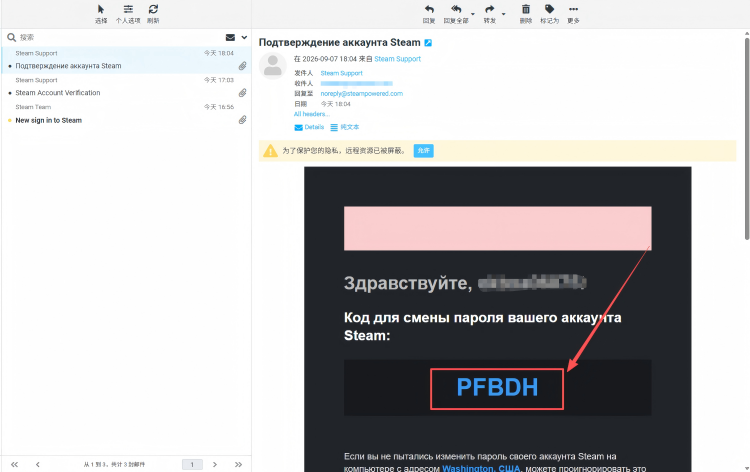Click time 今天 17:03 in message list
This screenshot has height=472, width=750.
(x=219, y=80)
